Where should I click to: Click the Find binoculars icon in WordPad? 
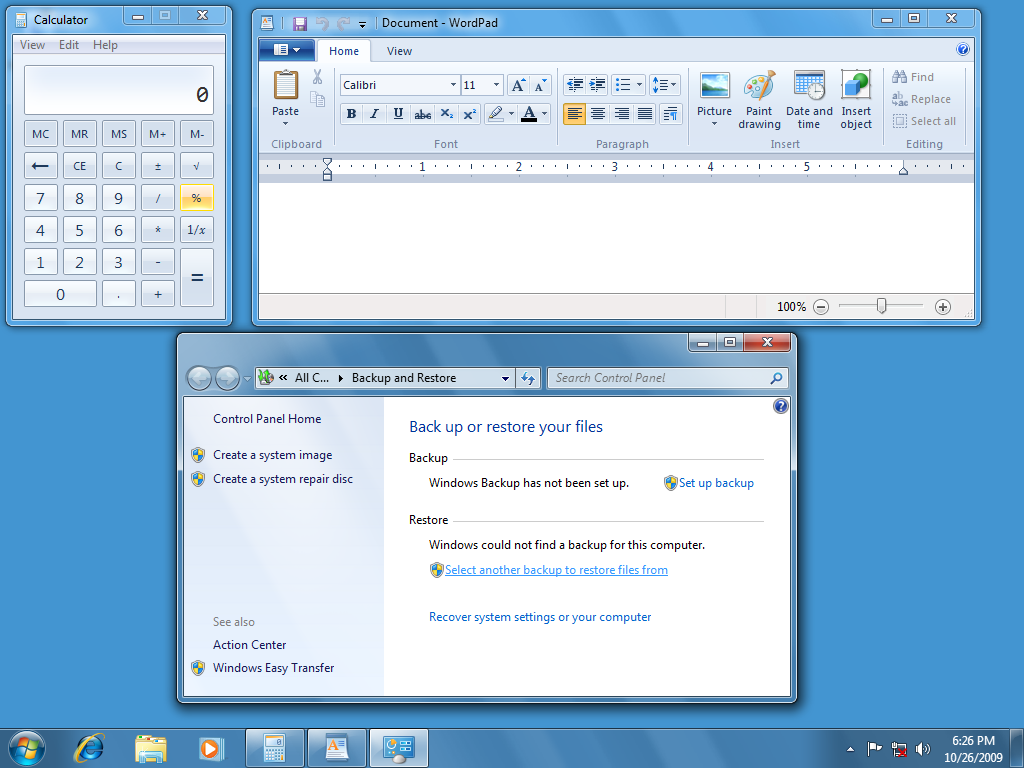click(x=899, y=76)
